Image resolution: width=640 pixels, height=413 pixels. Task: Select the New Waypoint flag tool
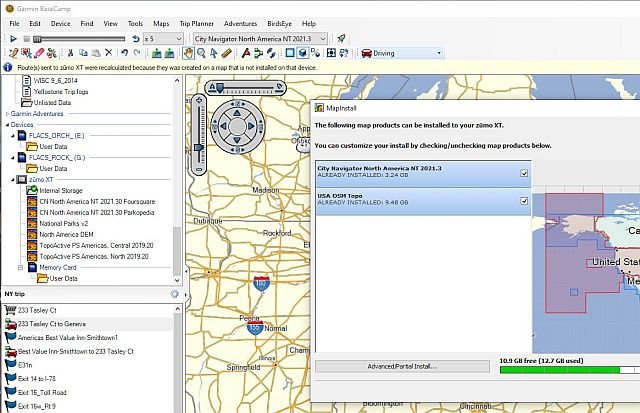(x=246, y=53)
